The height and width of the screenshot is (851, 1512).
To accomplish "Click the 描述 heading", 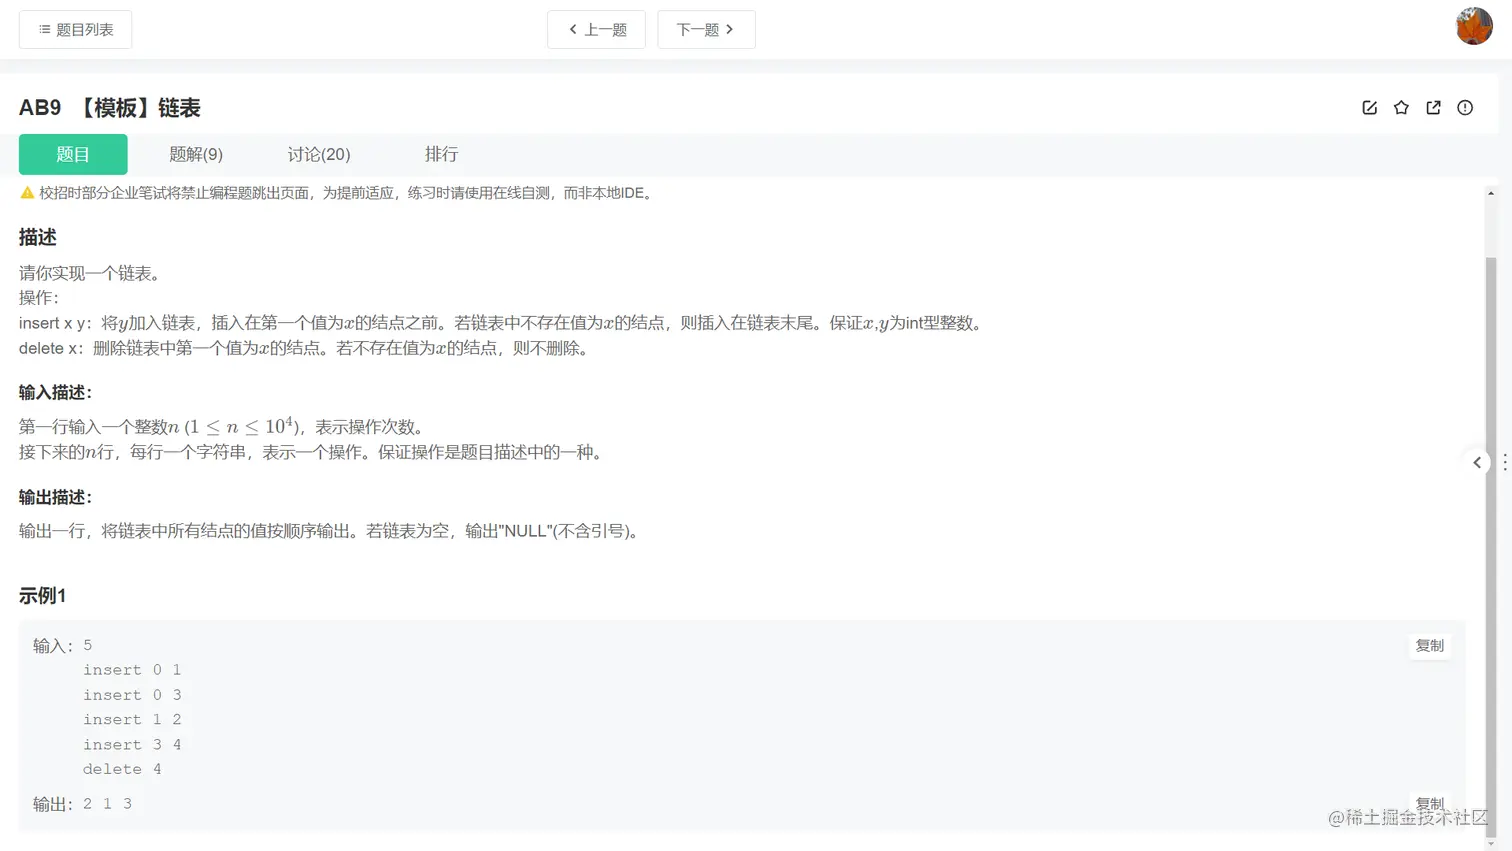I will [38, 238].
